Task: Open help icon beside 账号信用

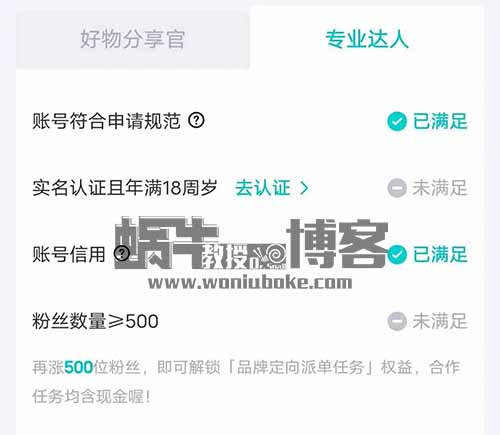Action: (122, 254)
